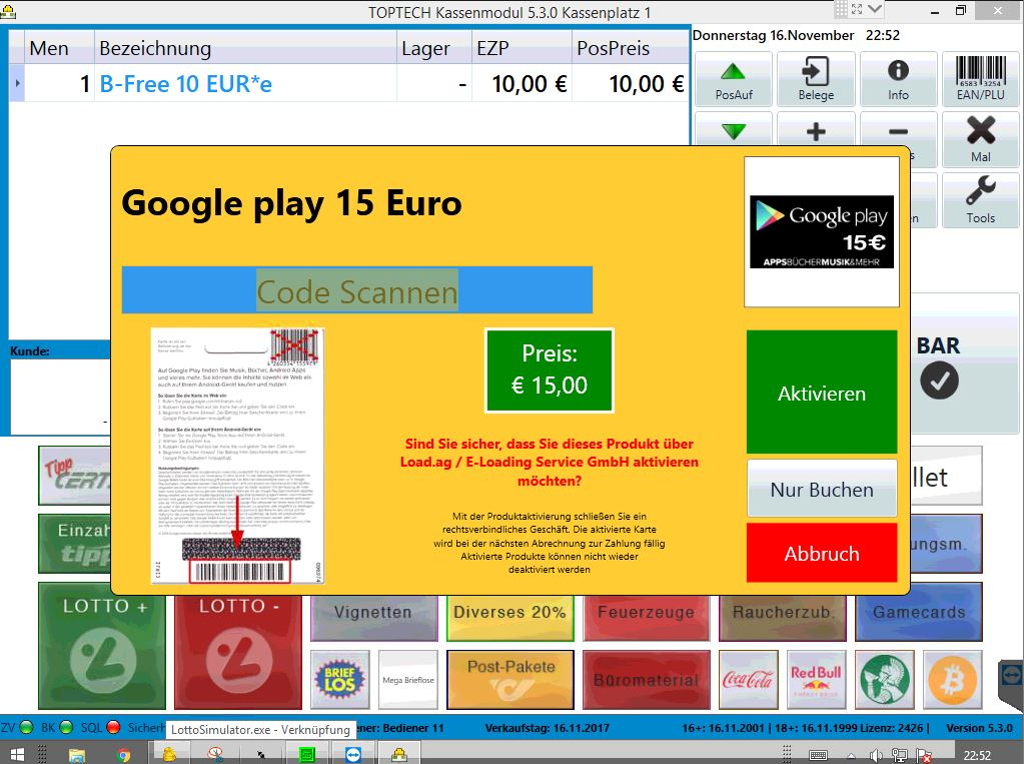Open the Windows Start button

[17, 754]
